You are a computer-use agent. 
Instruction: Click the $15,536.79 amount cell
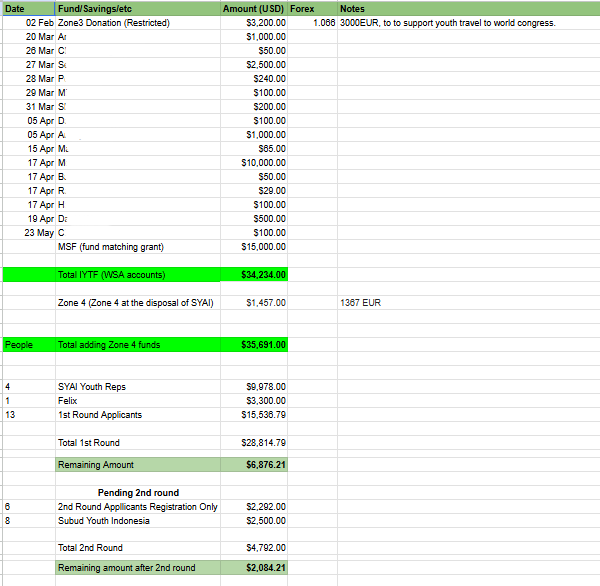(x=254, y=415)
